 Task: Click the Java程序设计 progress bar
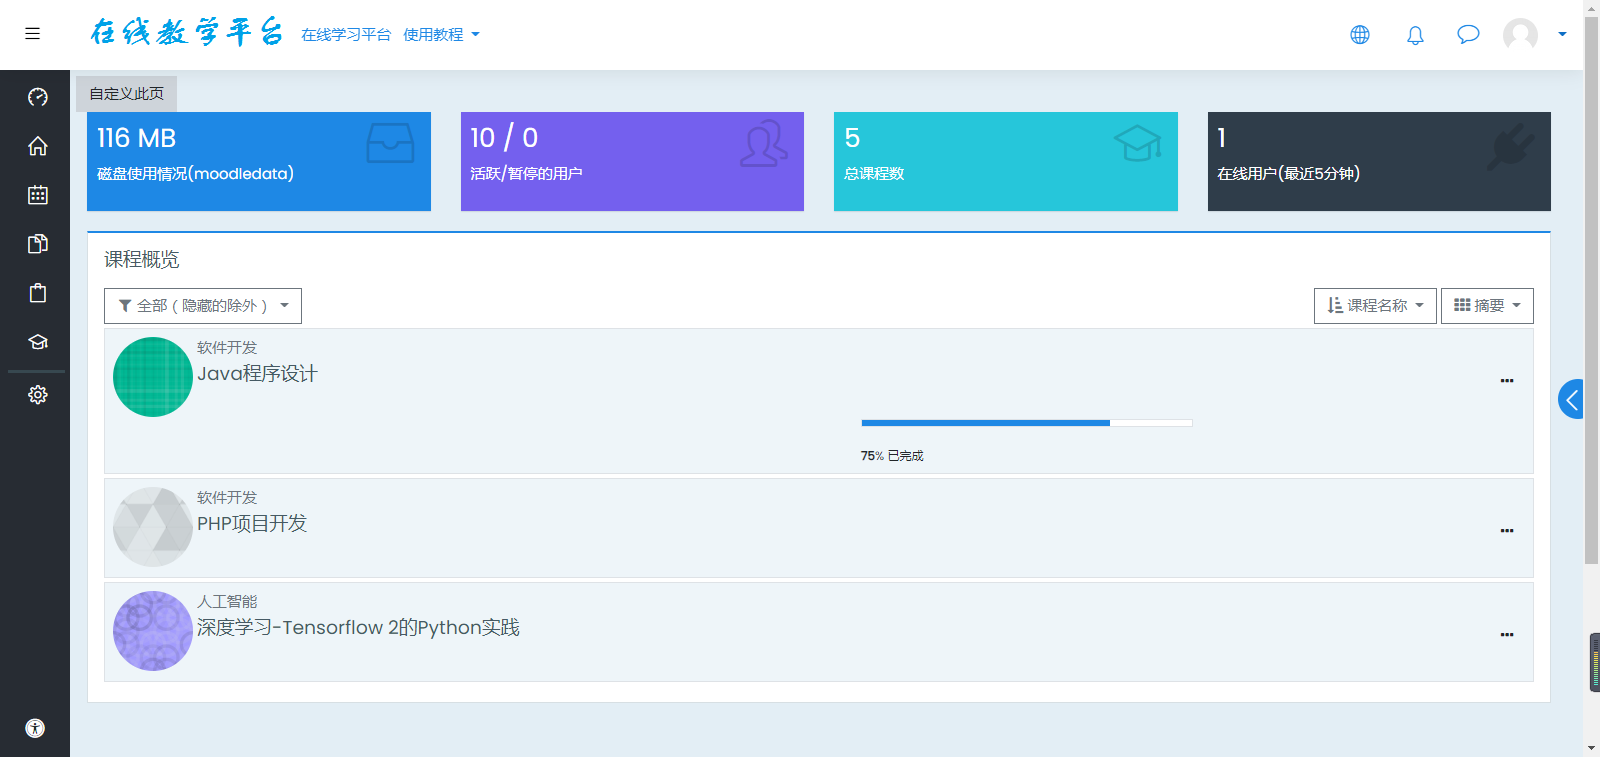[x=1027, y=423]
